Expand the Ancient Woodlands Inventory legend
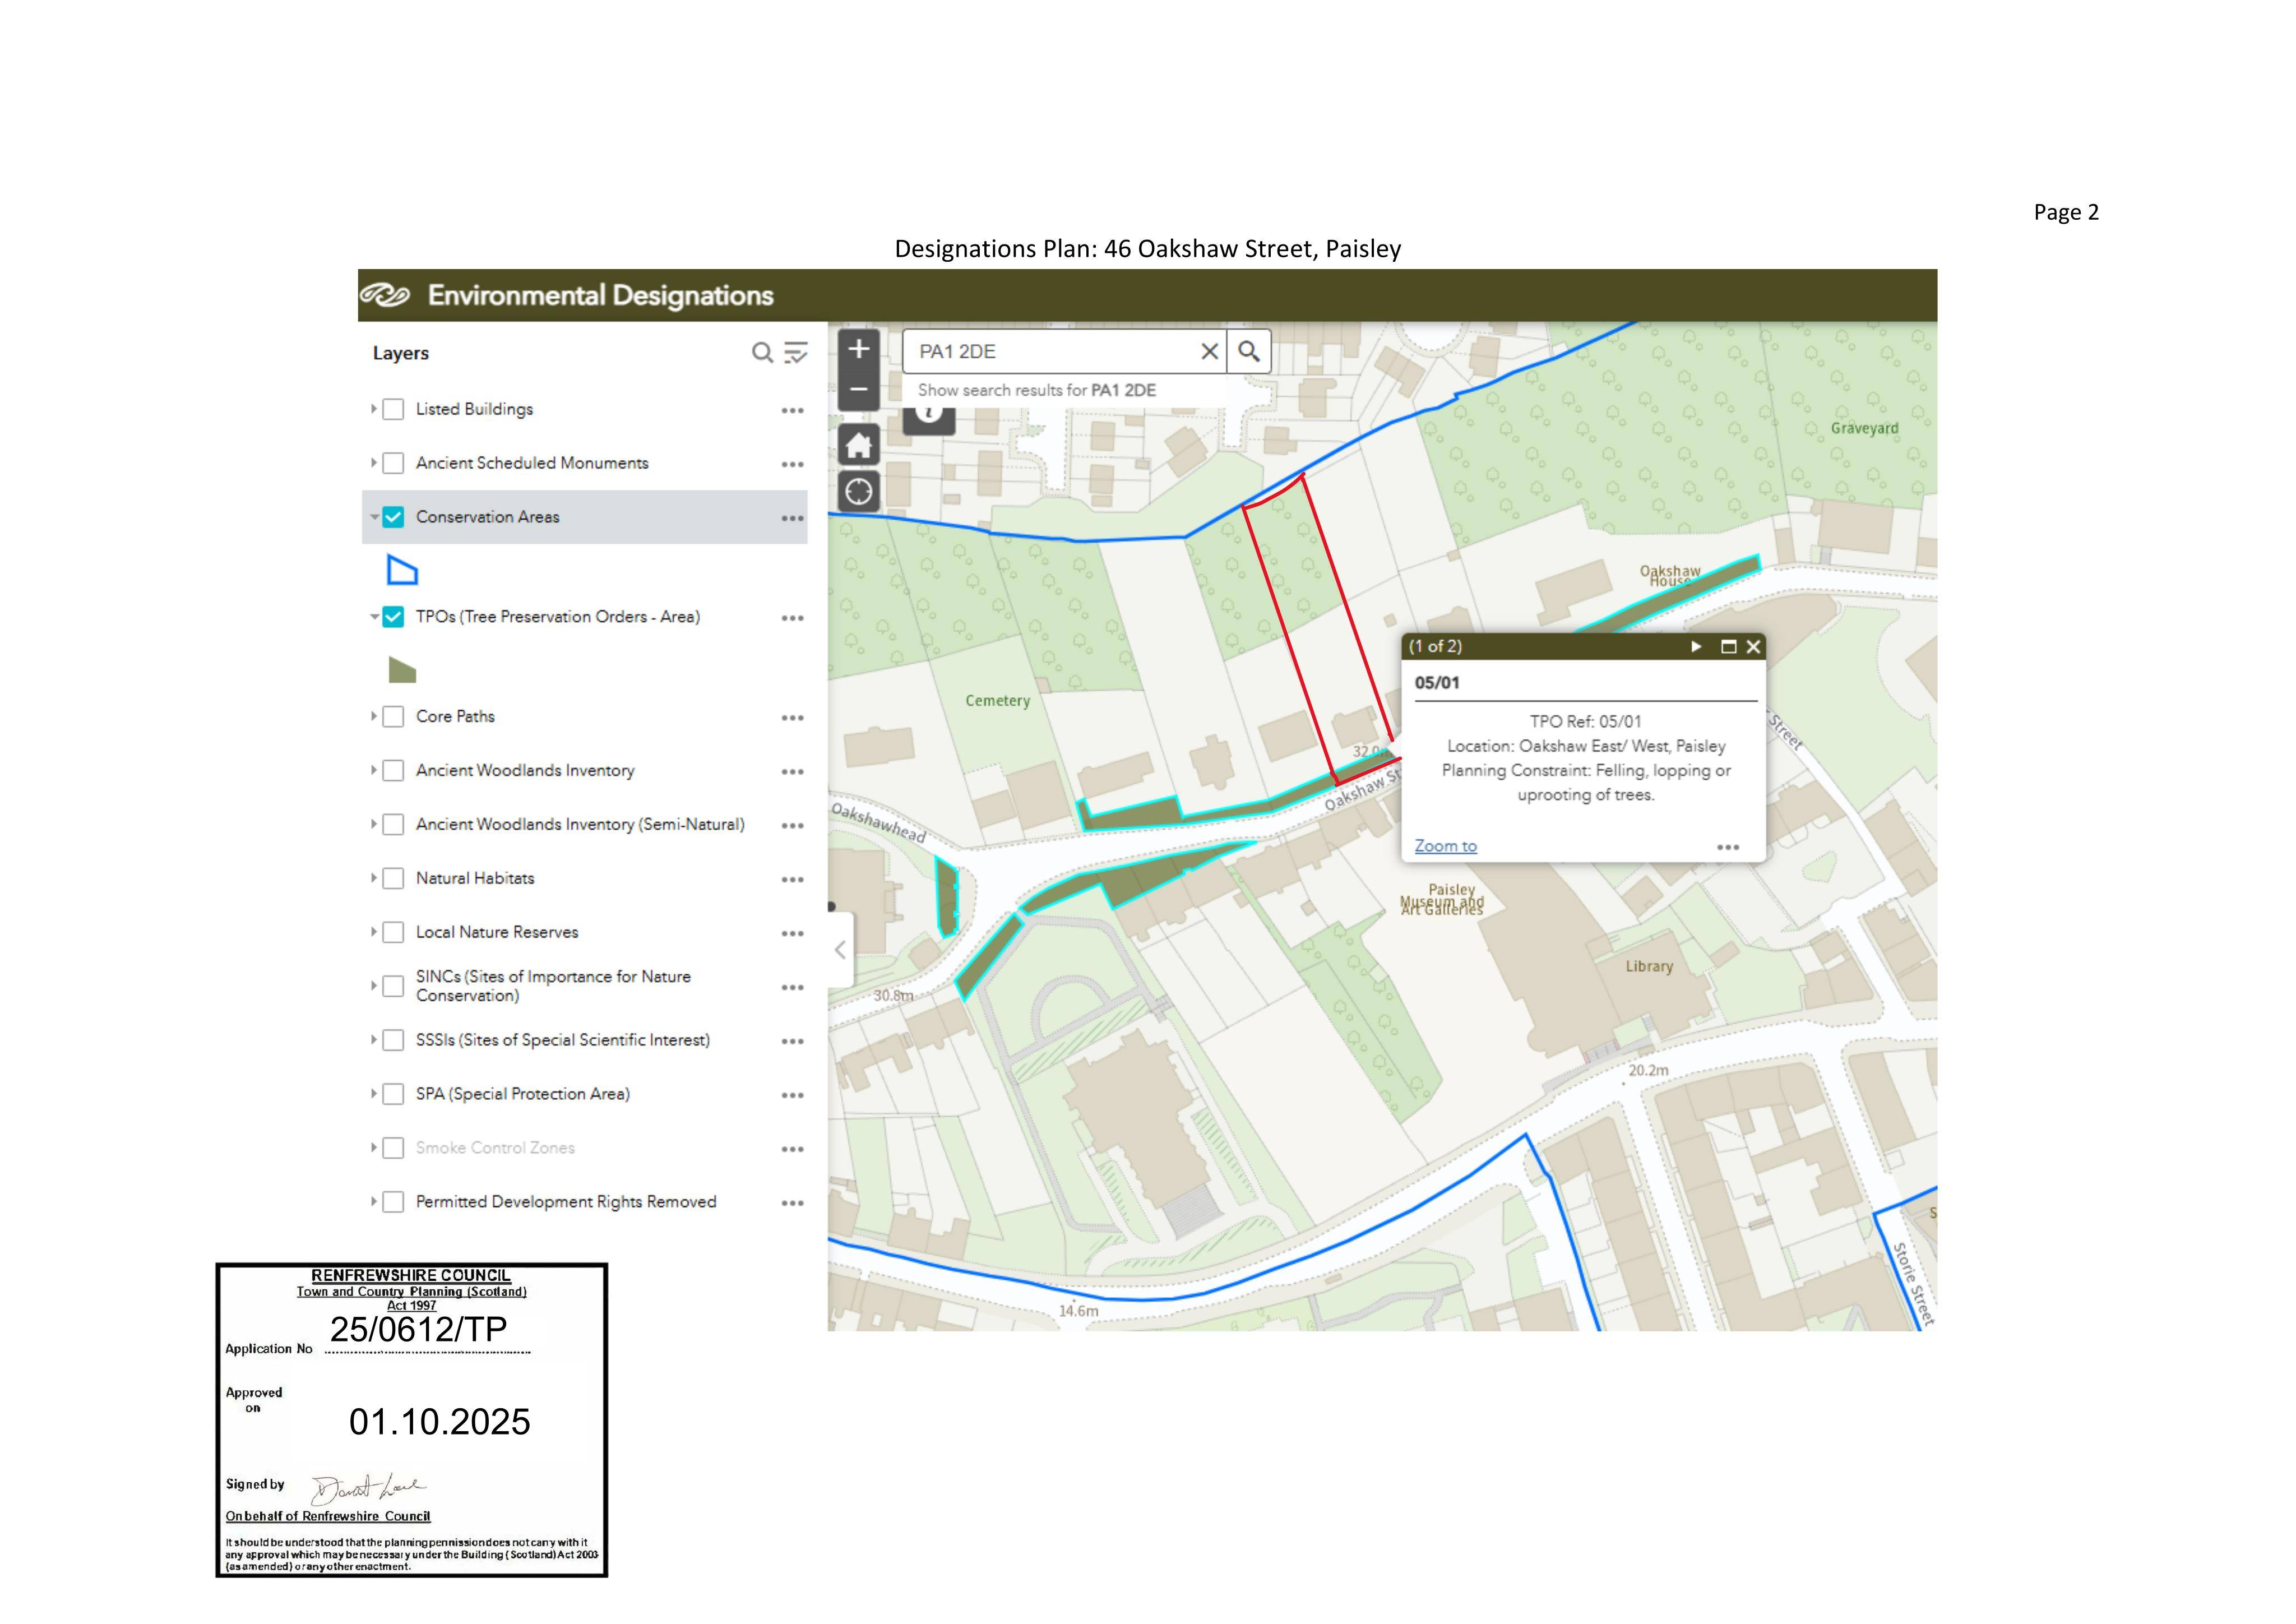The width and height of the screenshot is (2296, 1624). [374, 771]
